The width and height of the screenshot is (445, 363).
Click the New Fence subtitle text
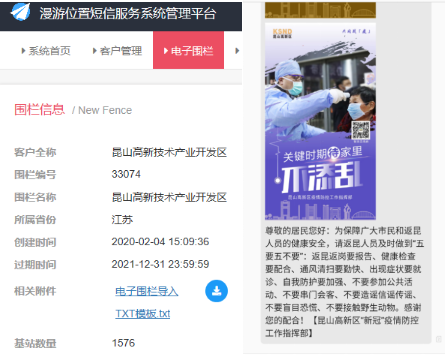tap(105, 110)
